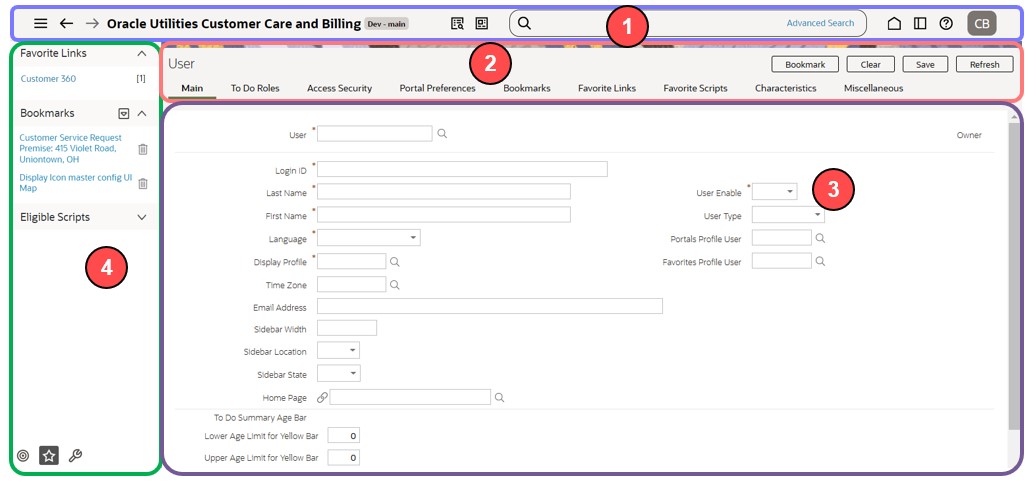Delete the Customer Service Request bookmark
Image resolution: width=1031 pixels, height=482 pixels.
143,149
